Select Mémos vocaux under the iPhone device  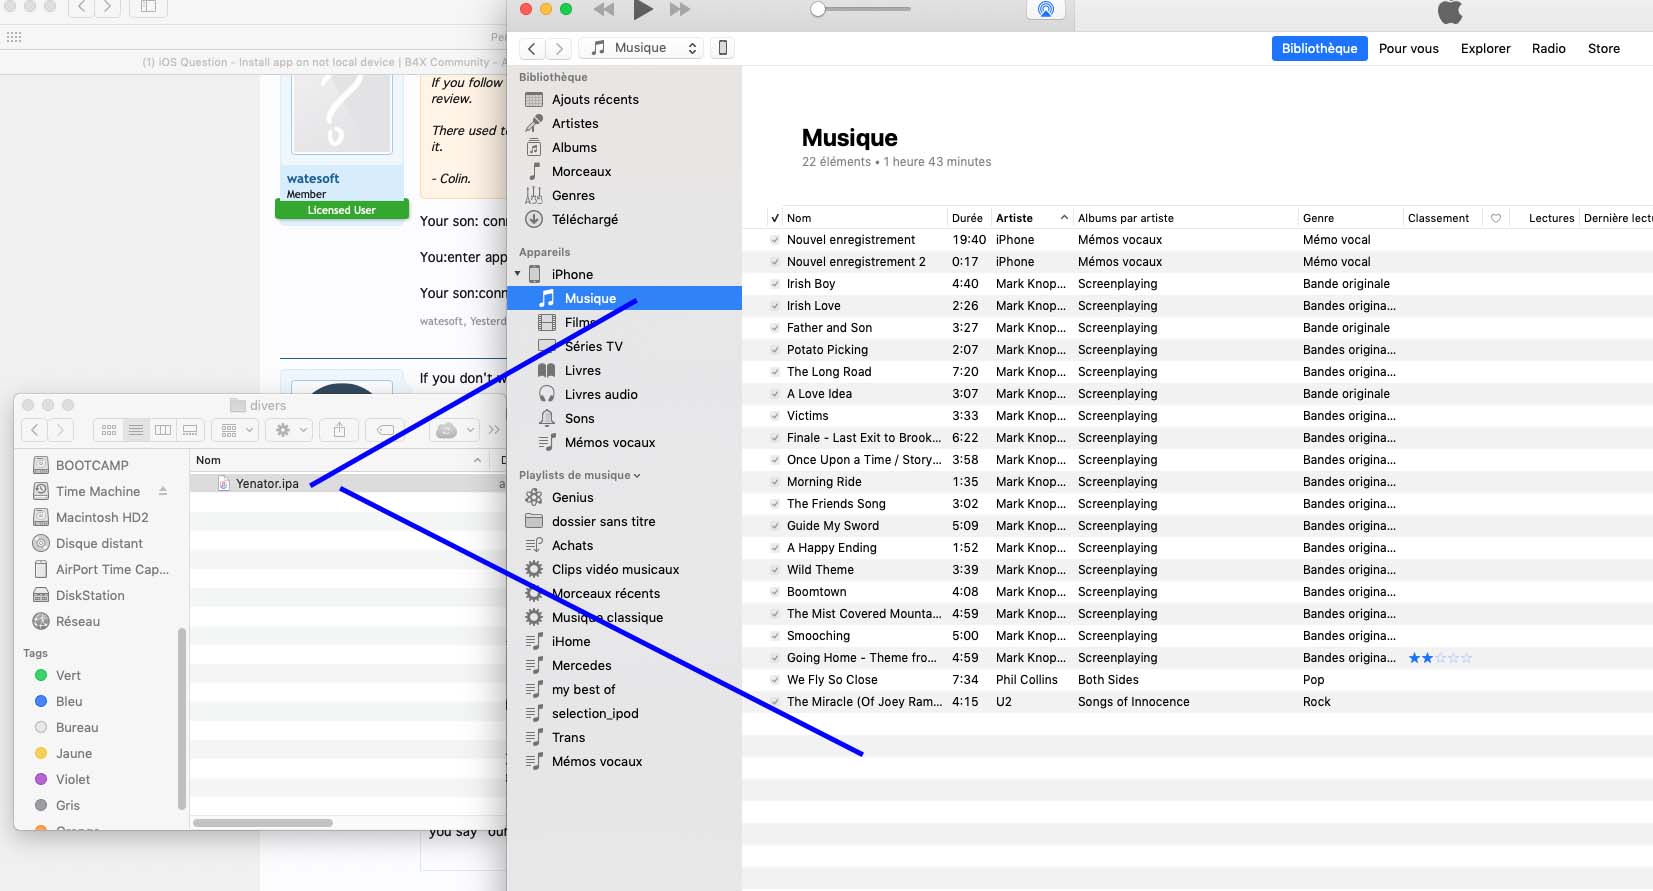(610, 442)
